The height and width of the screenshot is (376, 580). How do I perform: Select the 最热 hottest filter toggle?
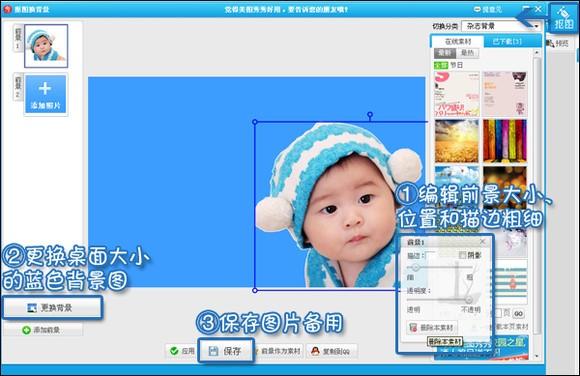coord(467,53)
